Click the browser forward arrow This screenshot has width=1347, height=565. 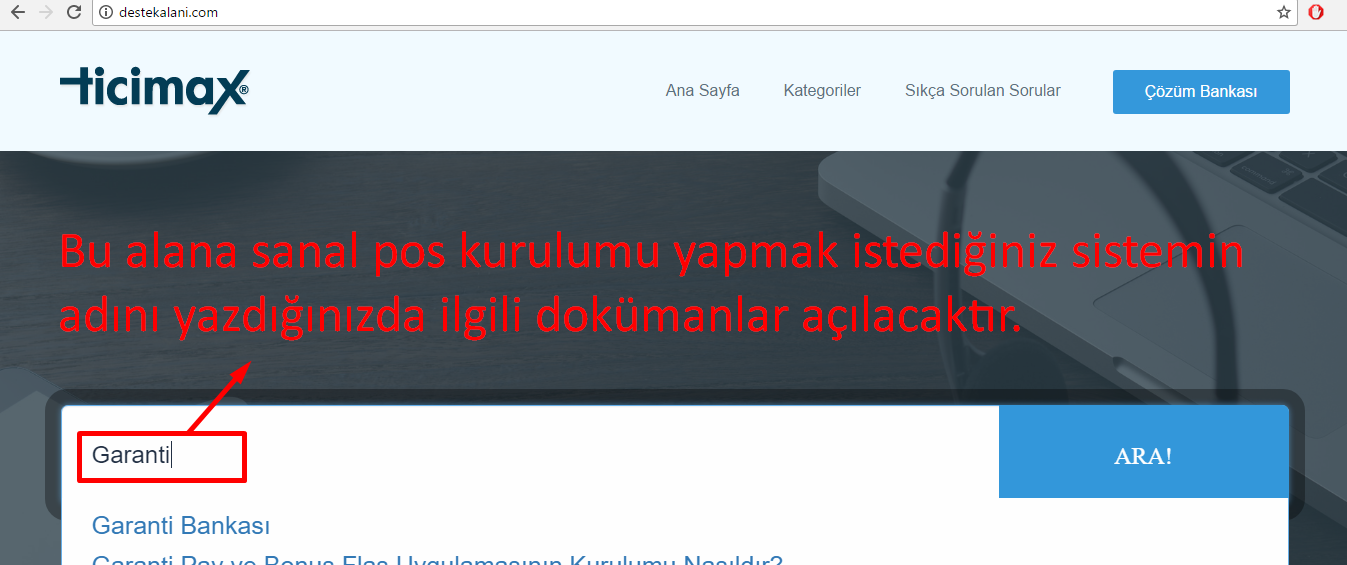pyautogui.click(x=45, y=13)
